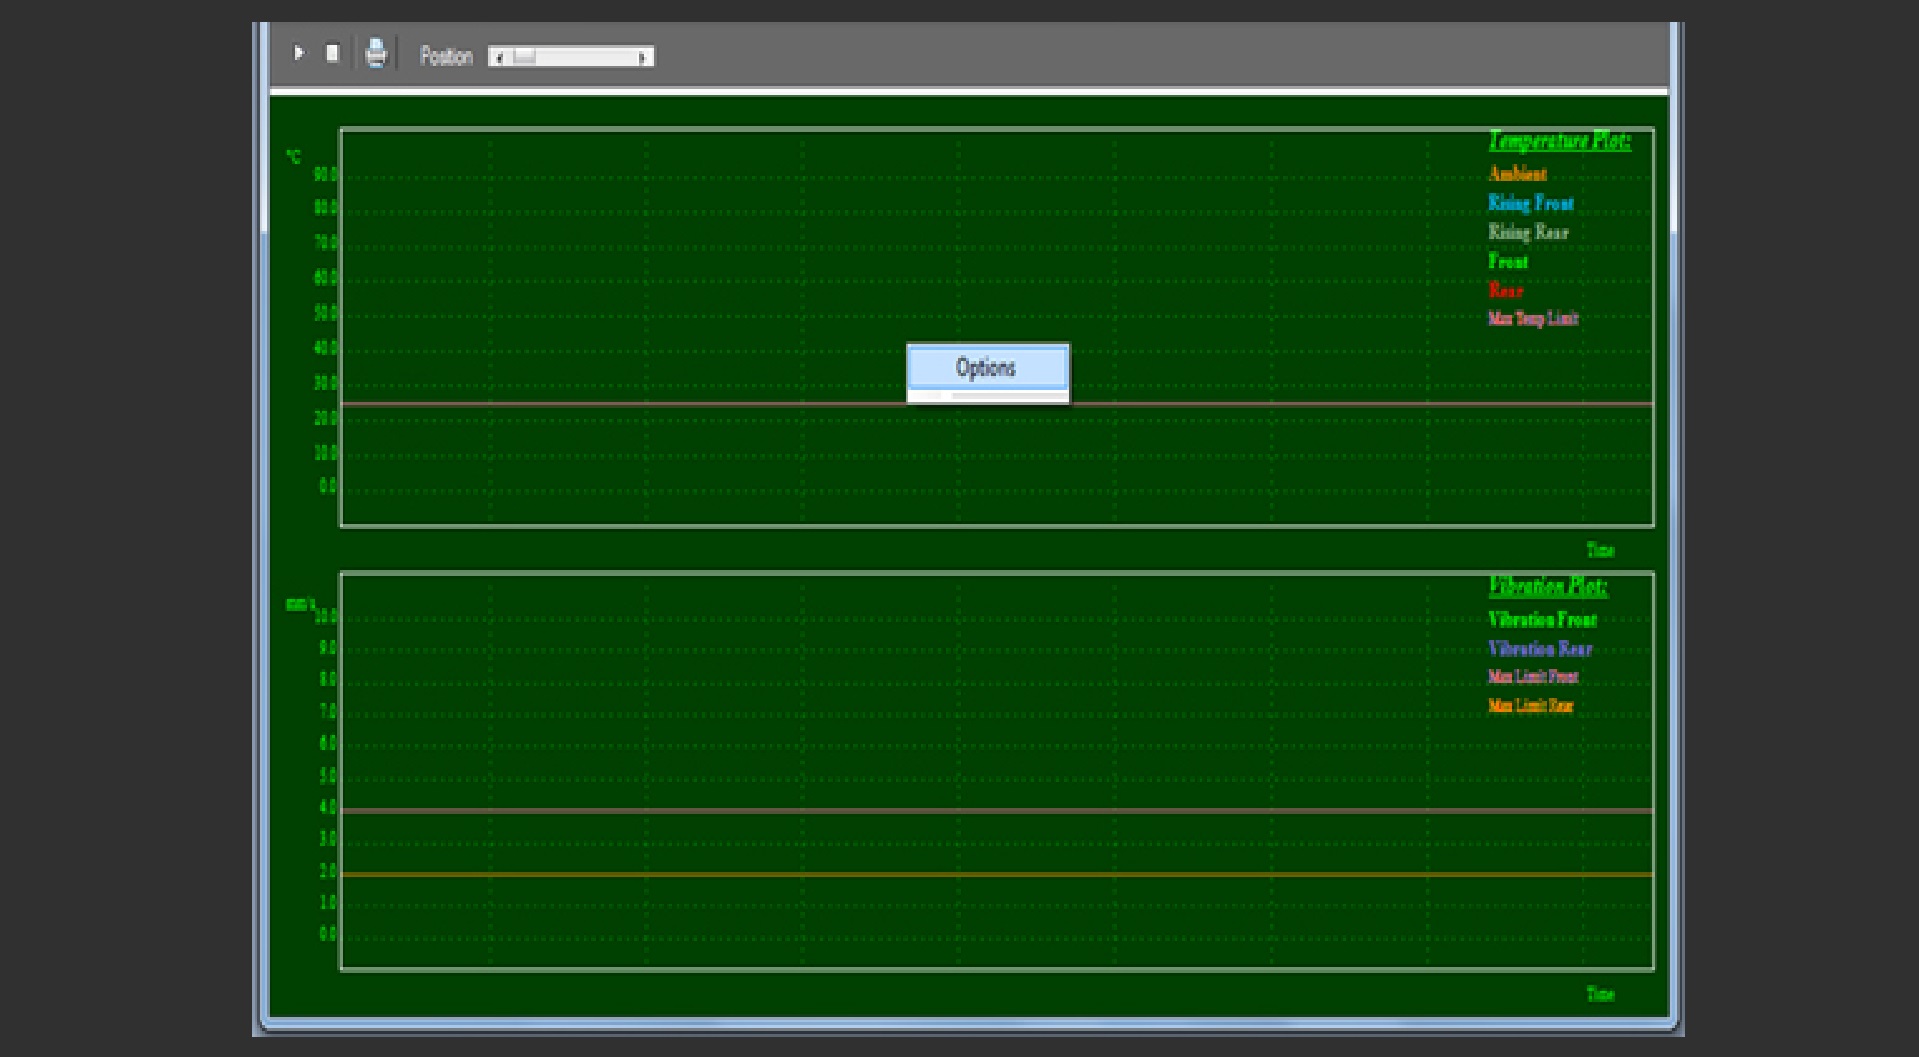Click the Max Limit Front legend entry
This screenshot has width=1919, height=1057.
pyautogui.click(x=1532, y=677)
